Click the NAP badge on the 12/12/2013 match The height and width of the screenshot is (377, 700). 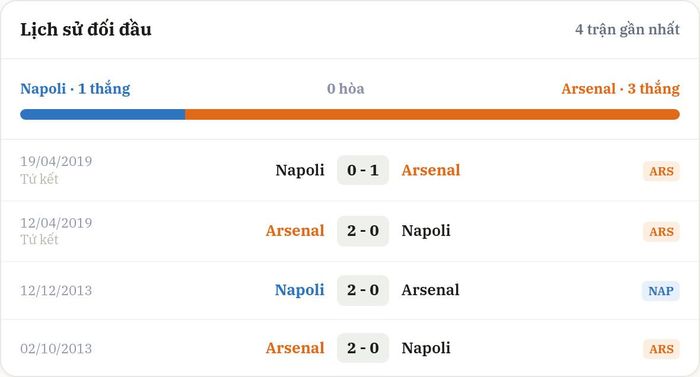[x=661, y=291]
